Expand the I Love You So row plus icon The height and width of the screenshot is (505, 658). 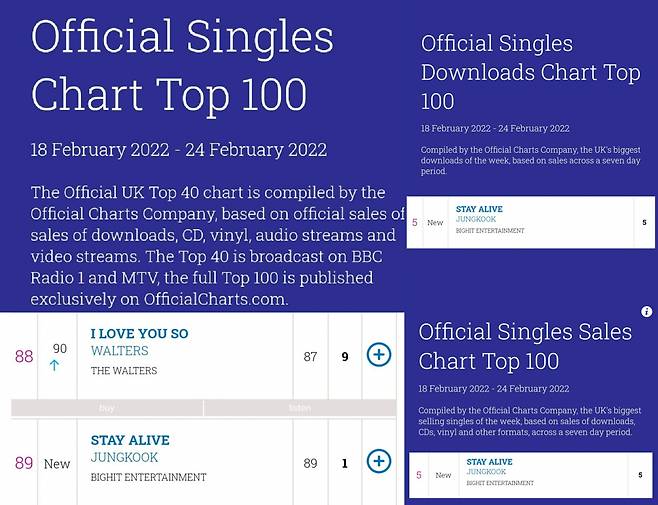(379, 355)
